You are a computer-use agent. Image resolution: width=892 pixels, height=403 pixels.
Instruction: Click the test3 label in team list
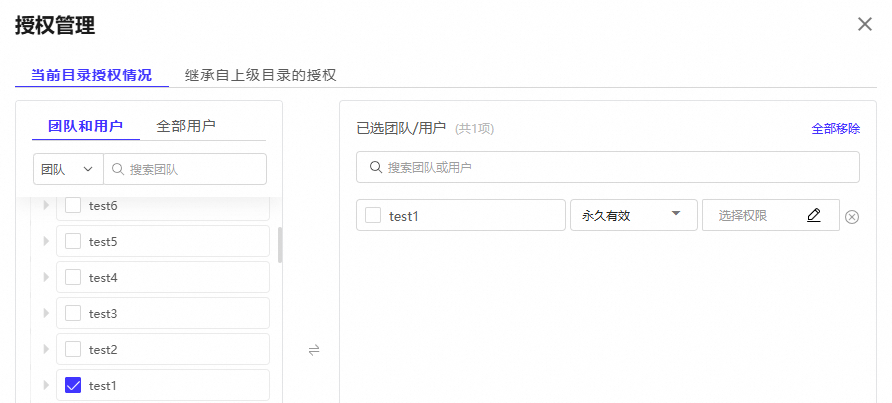point(103,314)
